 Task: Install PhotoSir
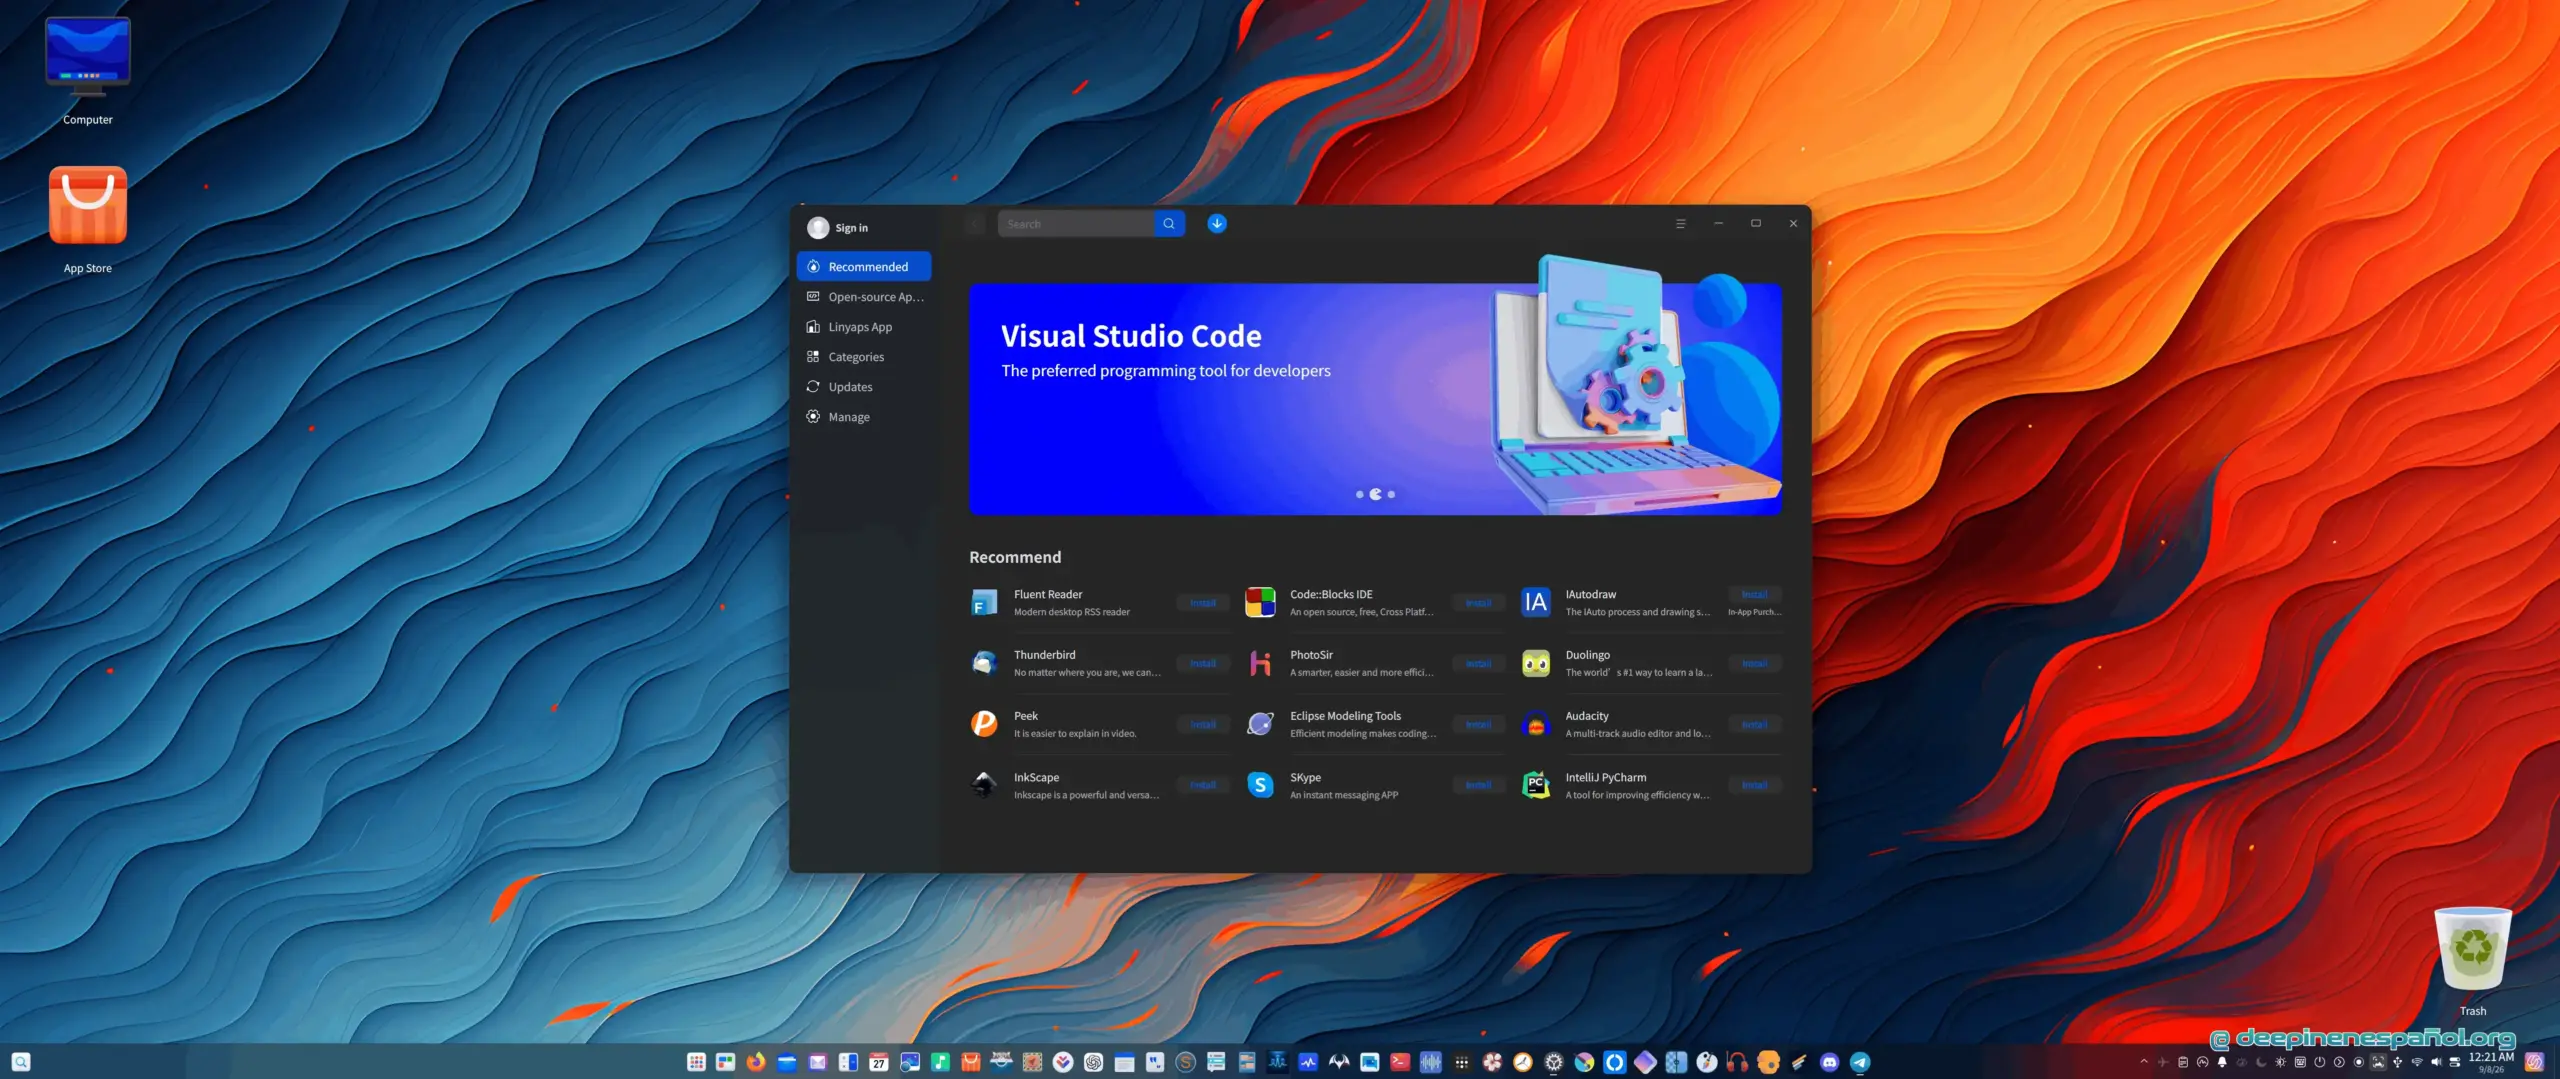[x=1479, y=663]
